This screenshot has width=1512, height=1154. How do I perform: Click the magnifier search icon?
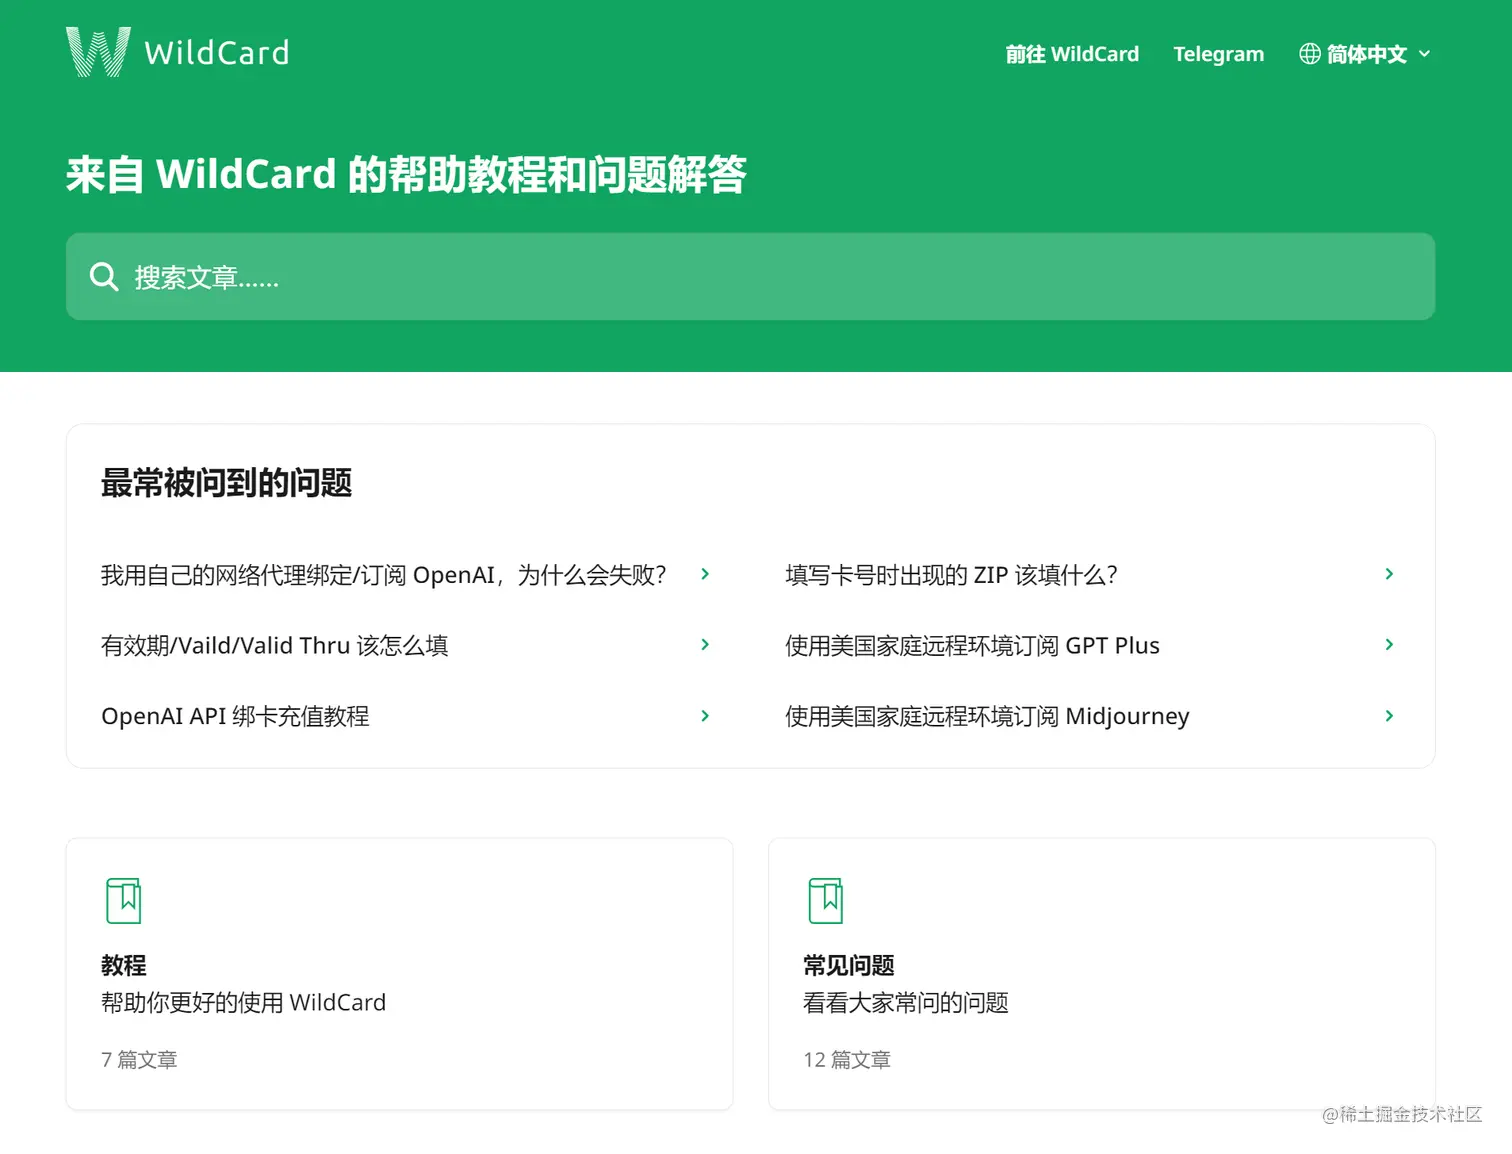104,277
